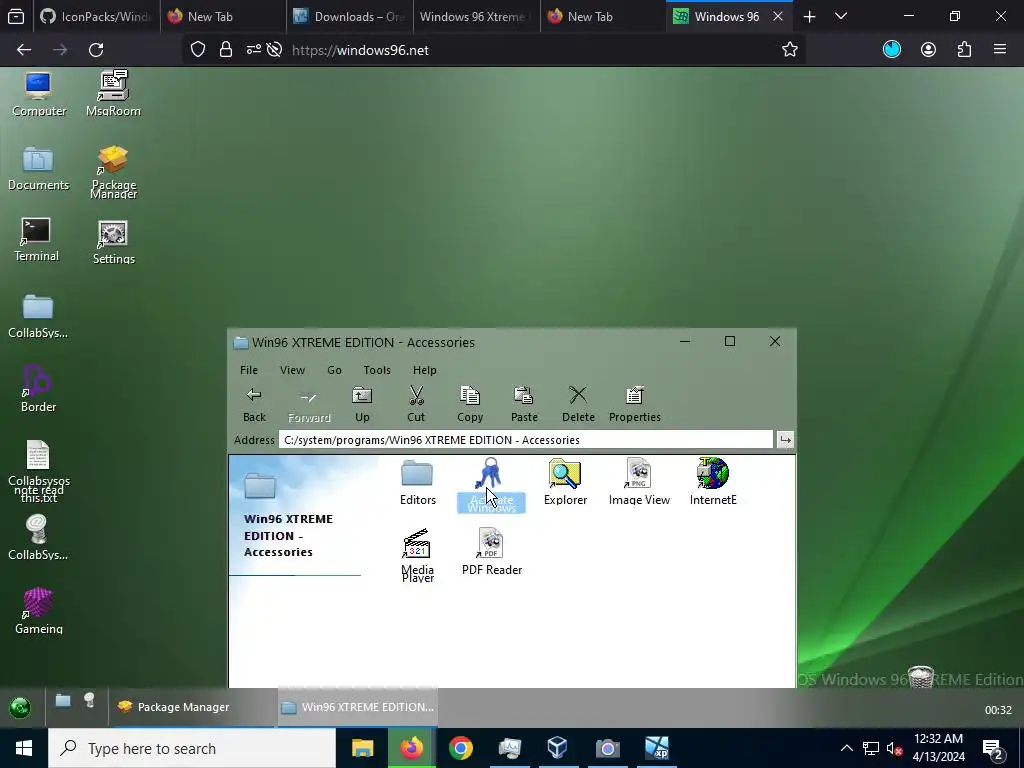Open the Help menu

[424, 370]
